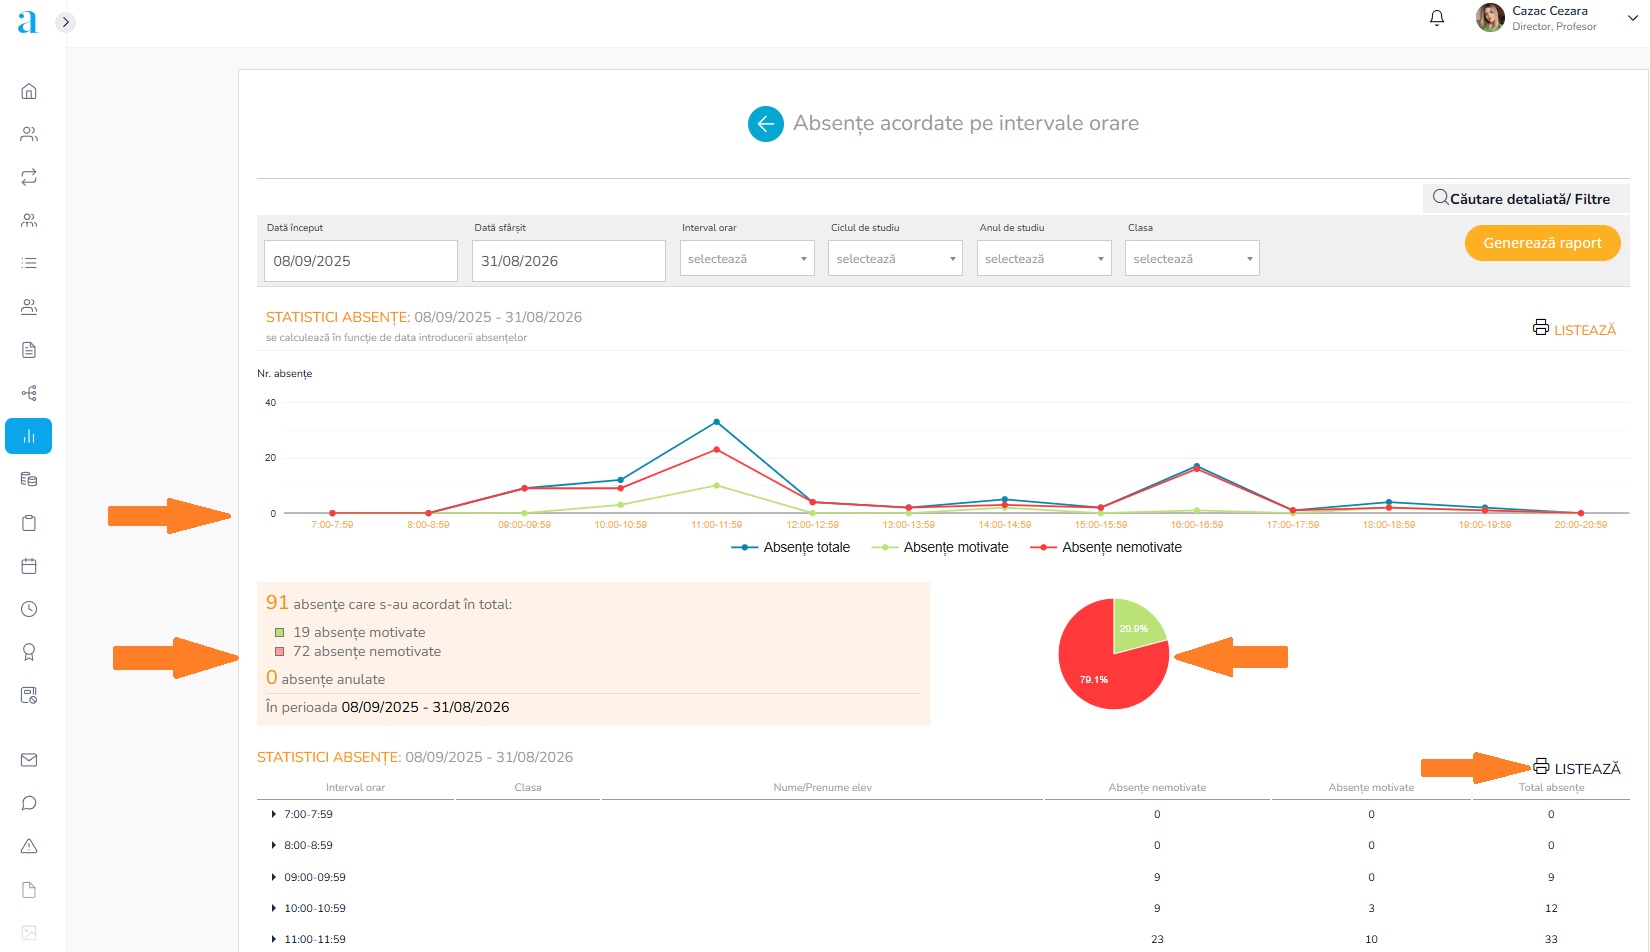This screenshot has height=952, width=1650.
Task: Toggle Absențe motivate legend entry
Action: [x=941, y=548]
